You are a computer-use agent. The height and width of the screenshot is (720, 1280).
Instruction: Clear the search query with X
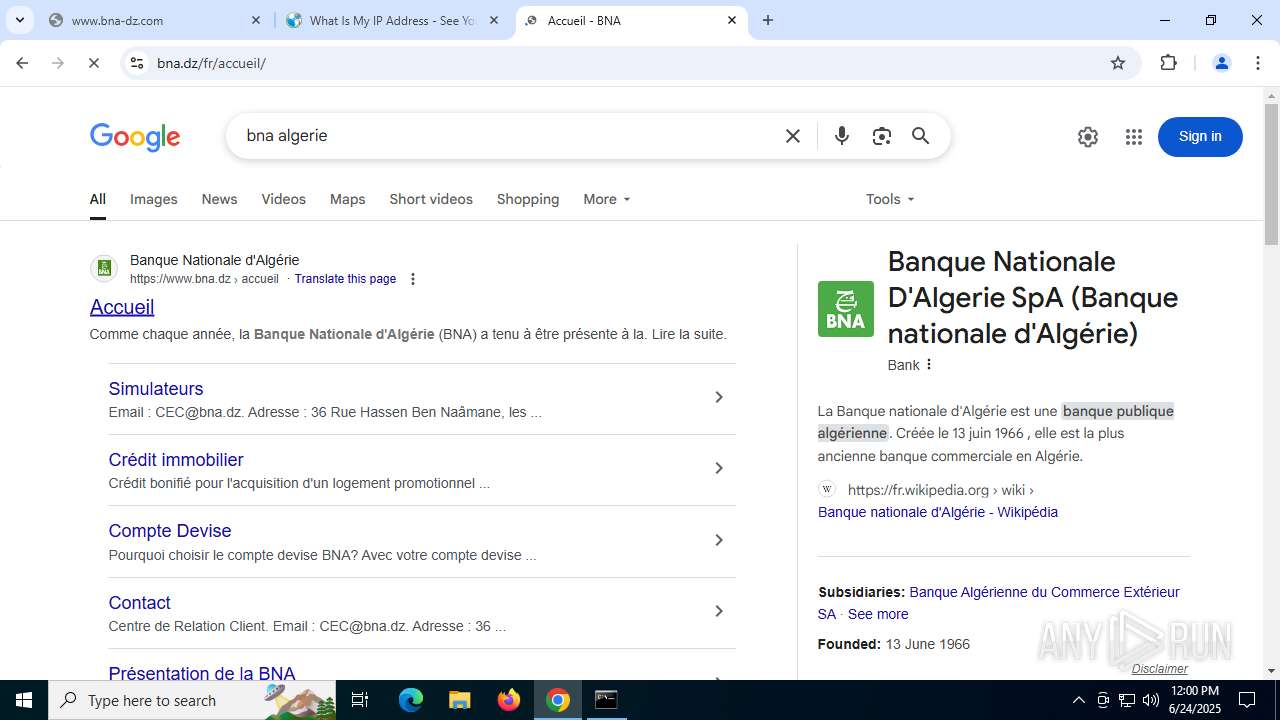tap(793, 136)
